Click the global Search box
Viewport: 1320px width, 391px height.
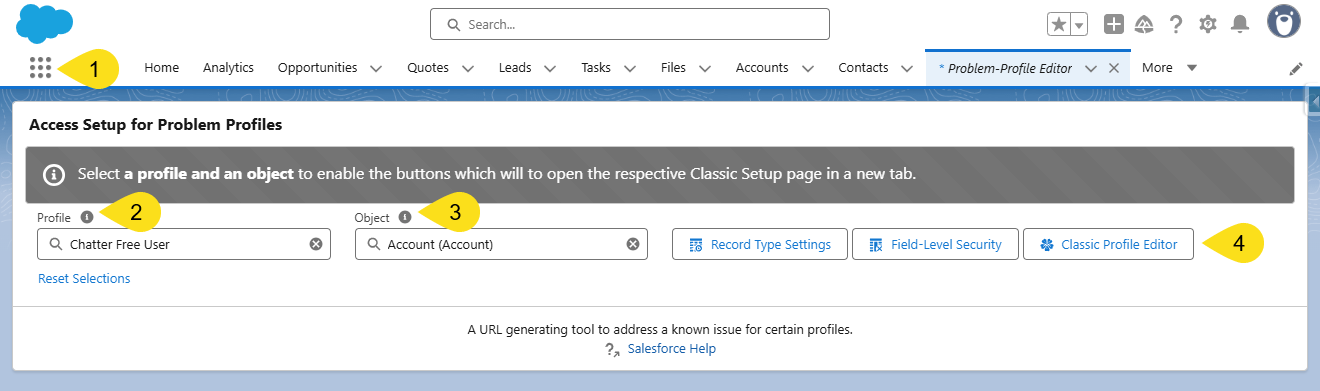pos(630,24)
